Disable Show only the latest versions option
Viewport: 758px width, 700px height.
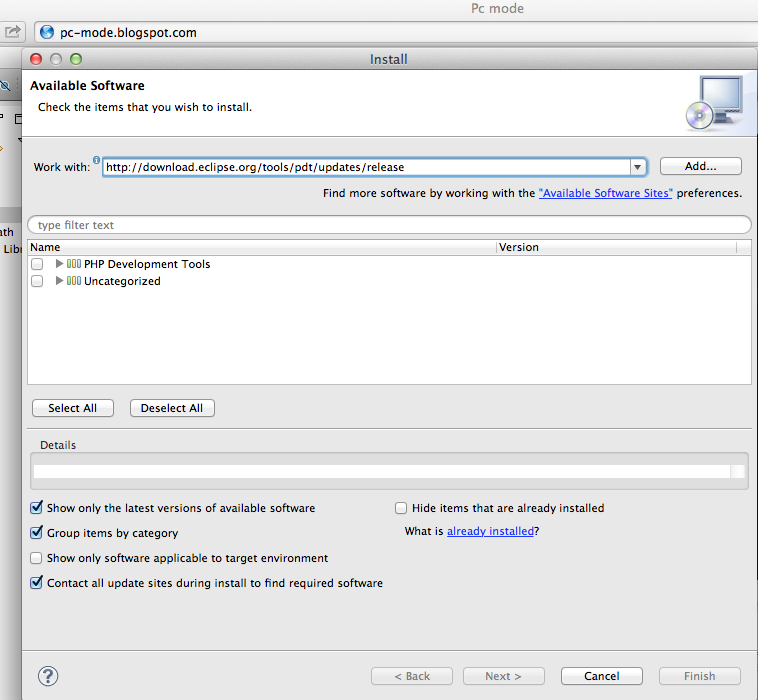(x=36, y=508)
